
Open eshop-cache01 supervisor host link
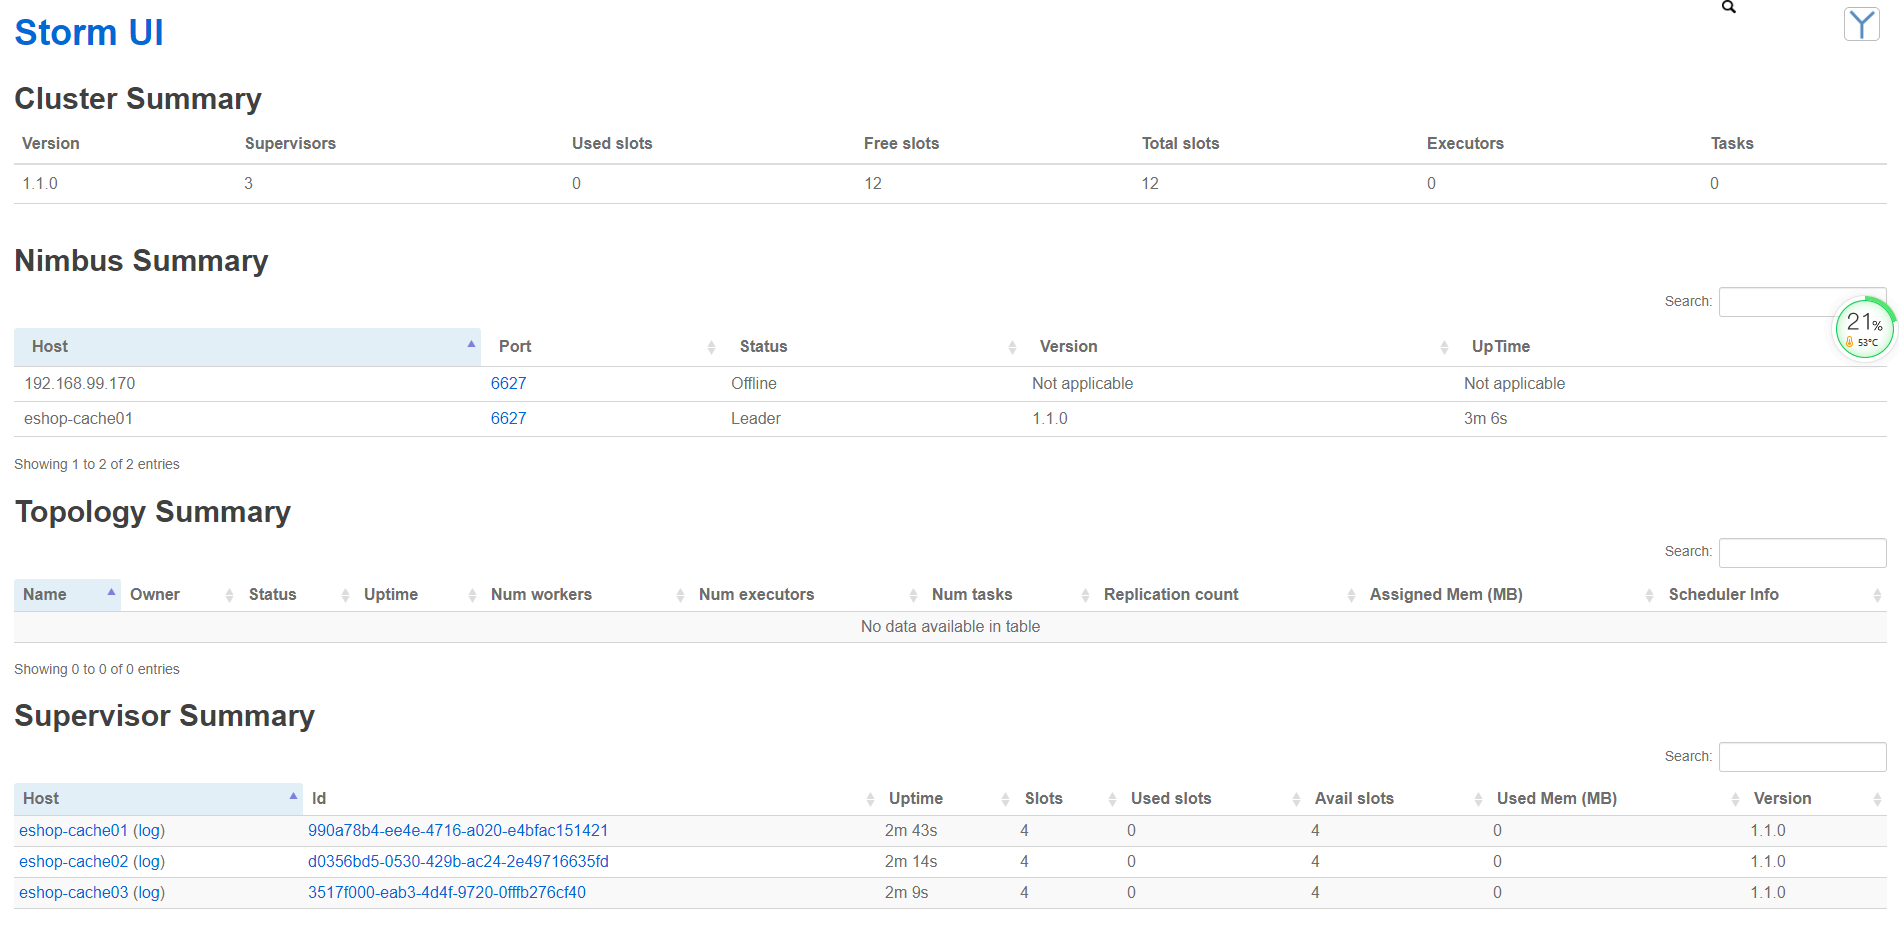click(x=73, y=830)
